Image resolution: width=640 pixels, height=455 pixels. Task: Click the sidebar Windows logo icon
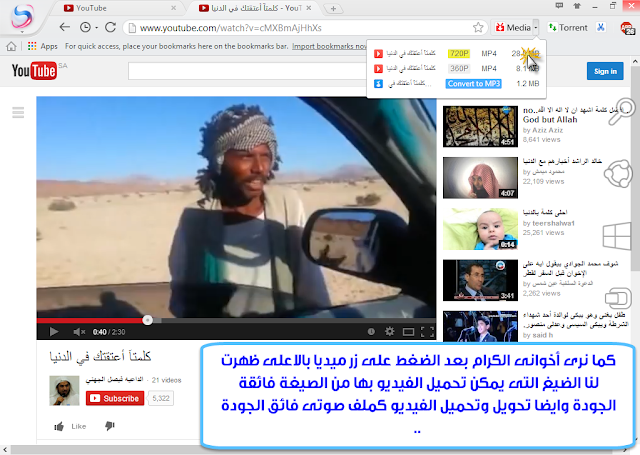617,236
